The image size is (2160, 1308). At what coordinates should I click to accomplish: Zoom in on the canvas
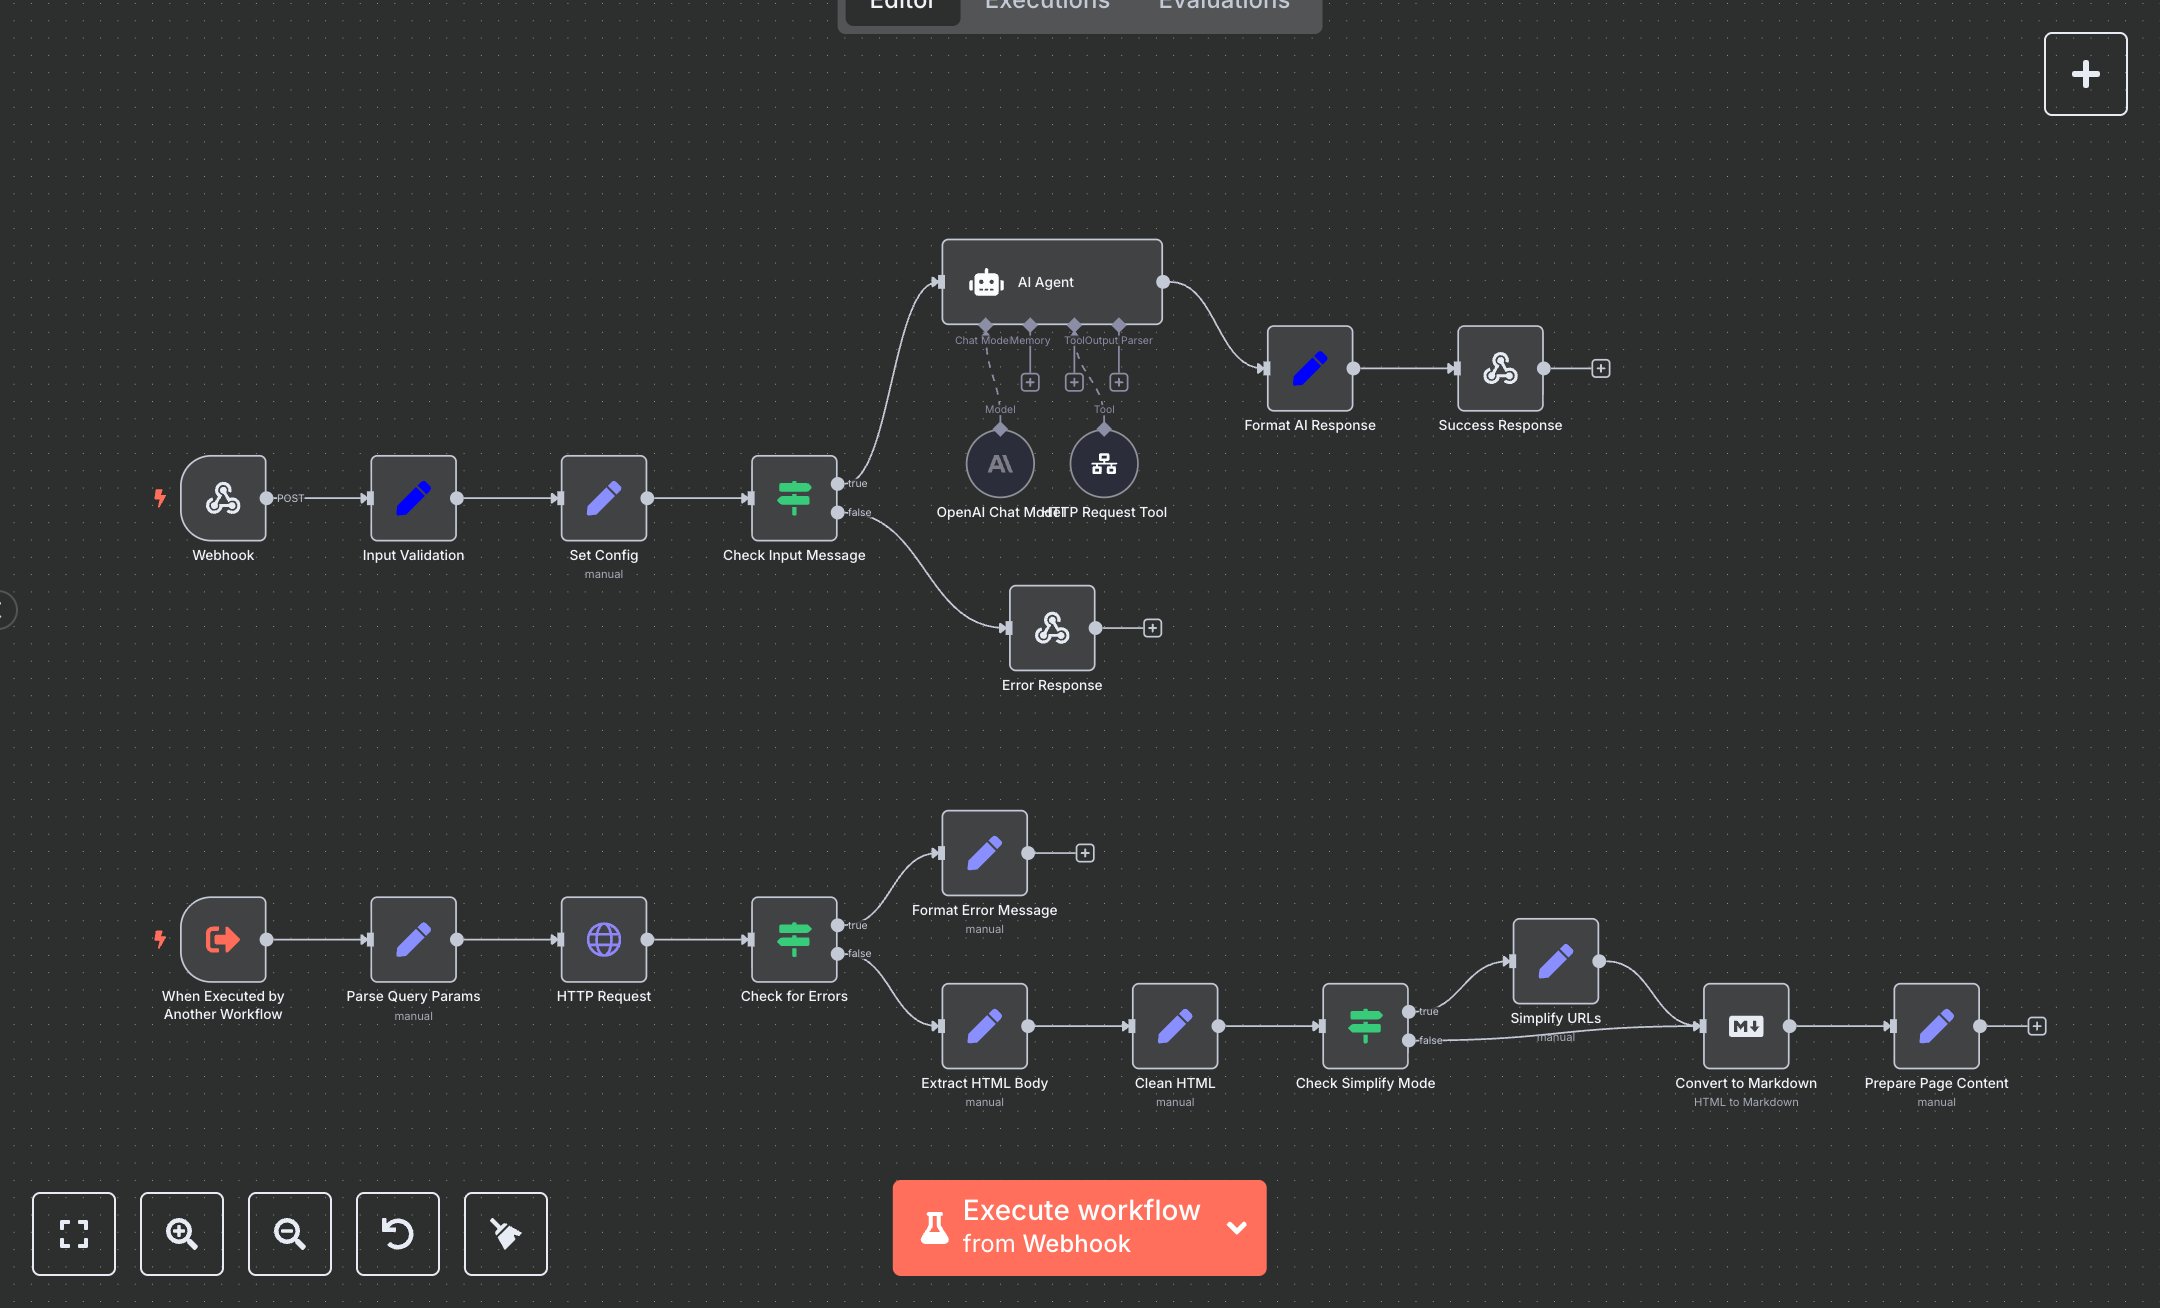[182, 1234]
